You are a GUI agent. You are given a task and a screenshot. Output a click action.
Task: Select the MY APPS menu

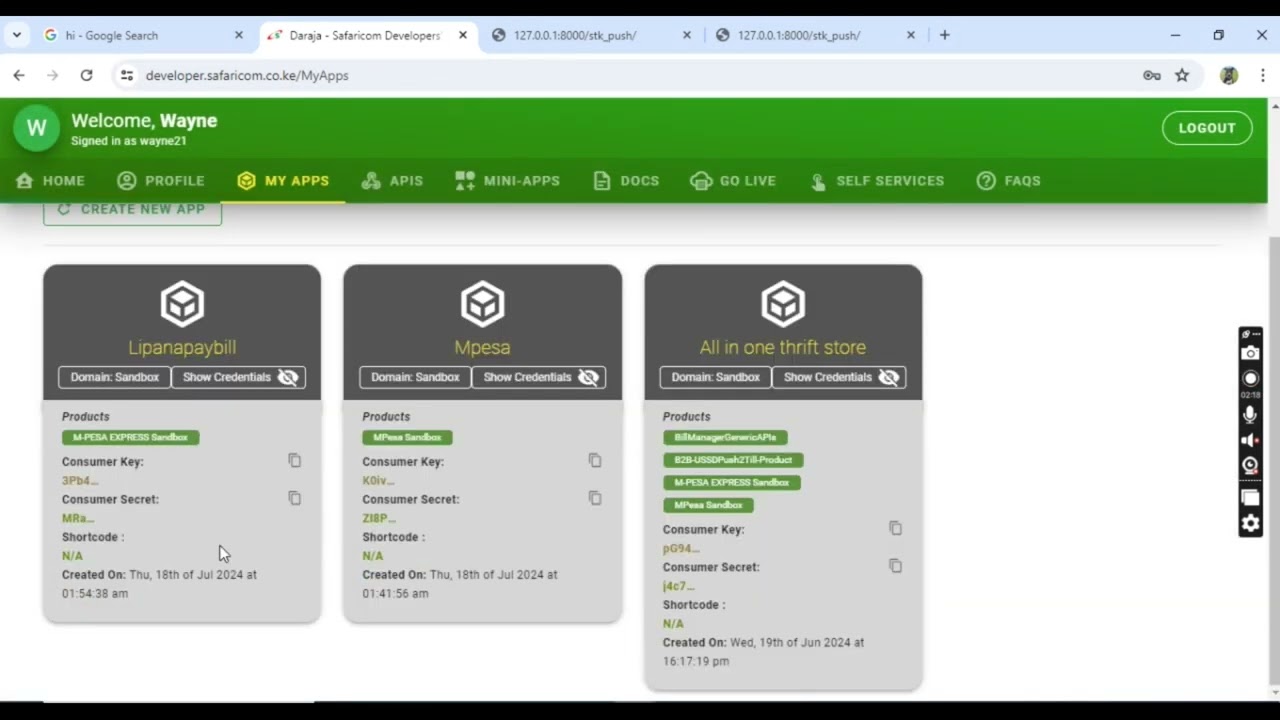(x=283, y=181)
